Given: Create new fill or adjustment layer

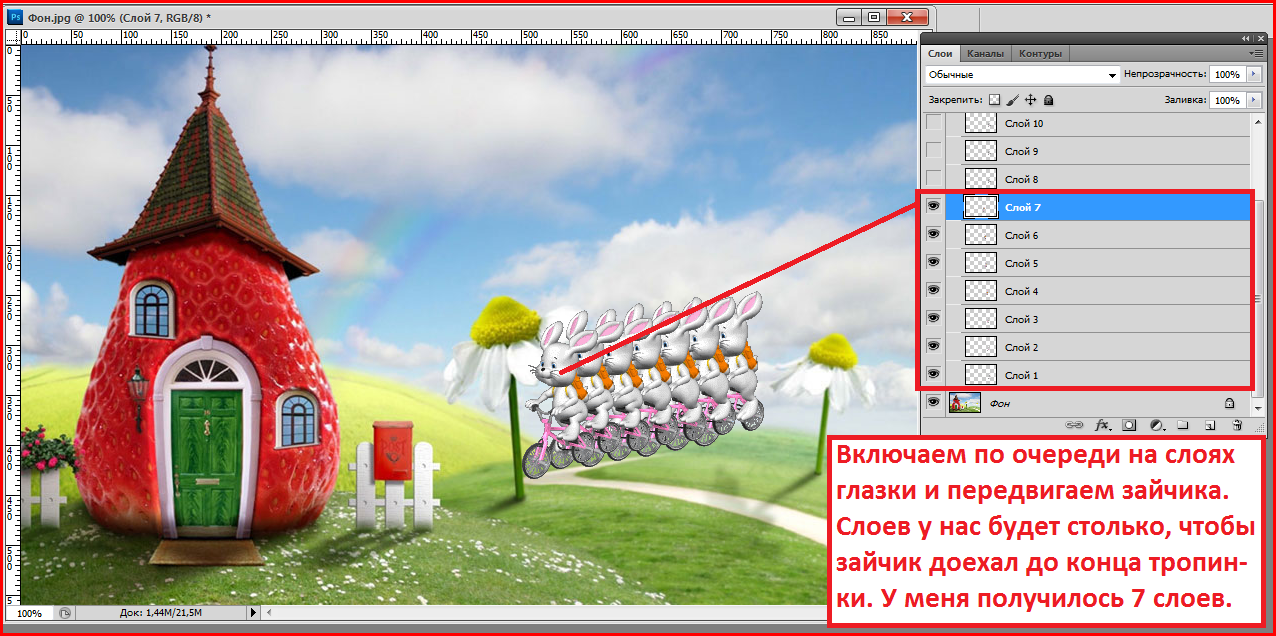Looking at the screenshot, I should click(1157, 425).
